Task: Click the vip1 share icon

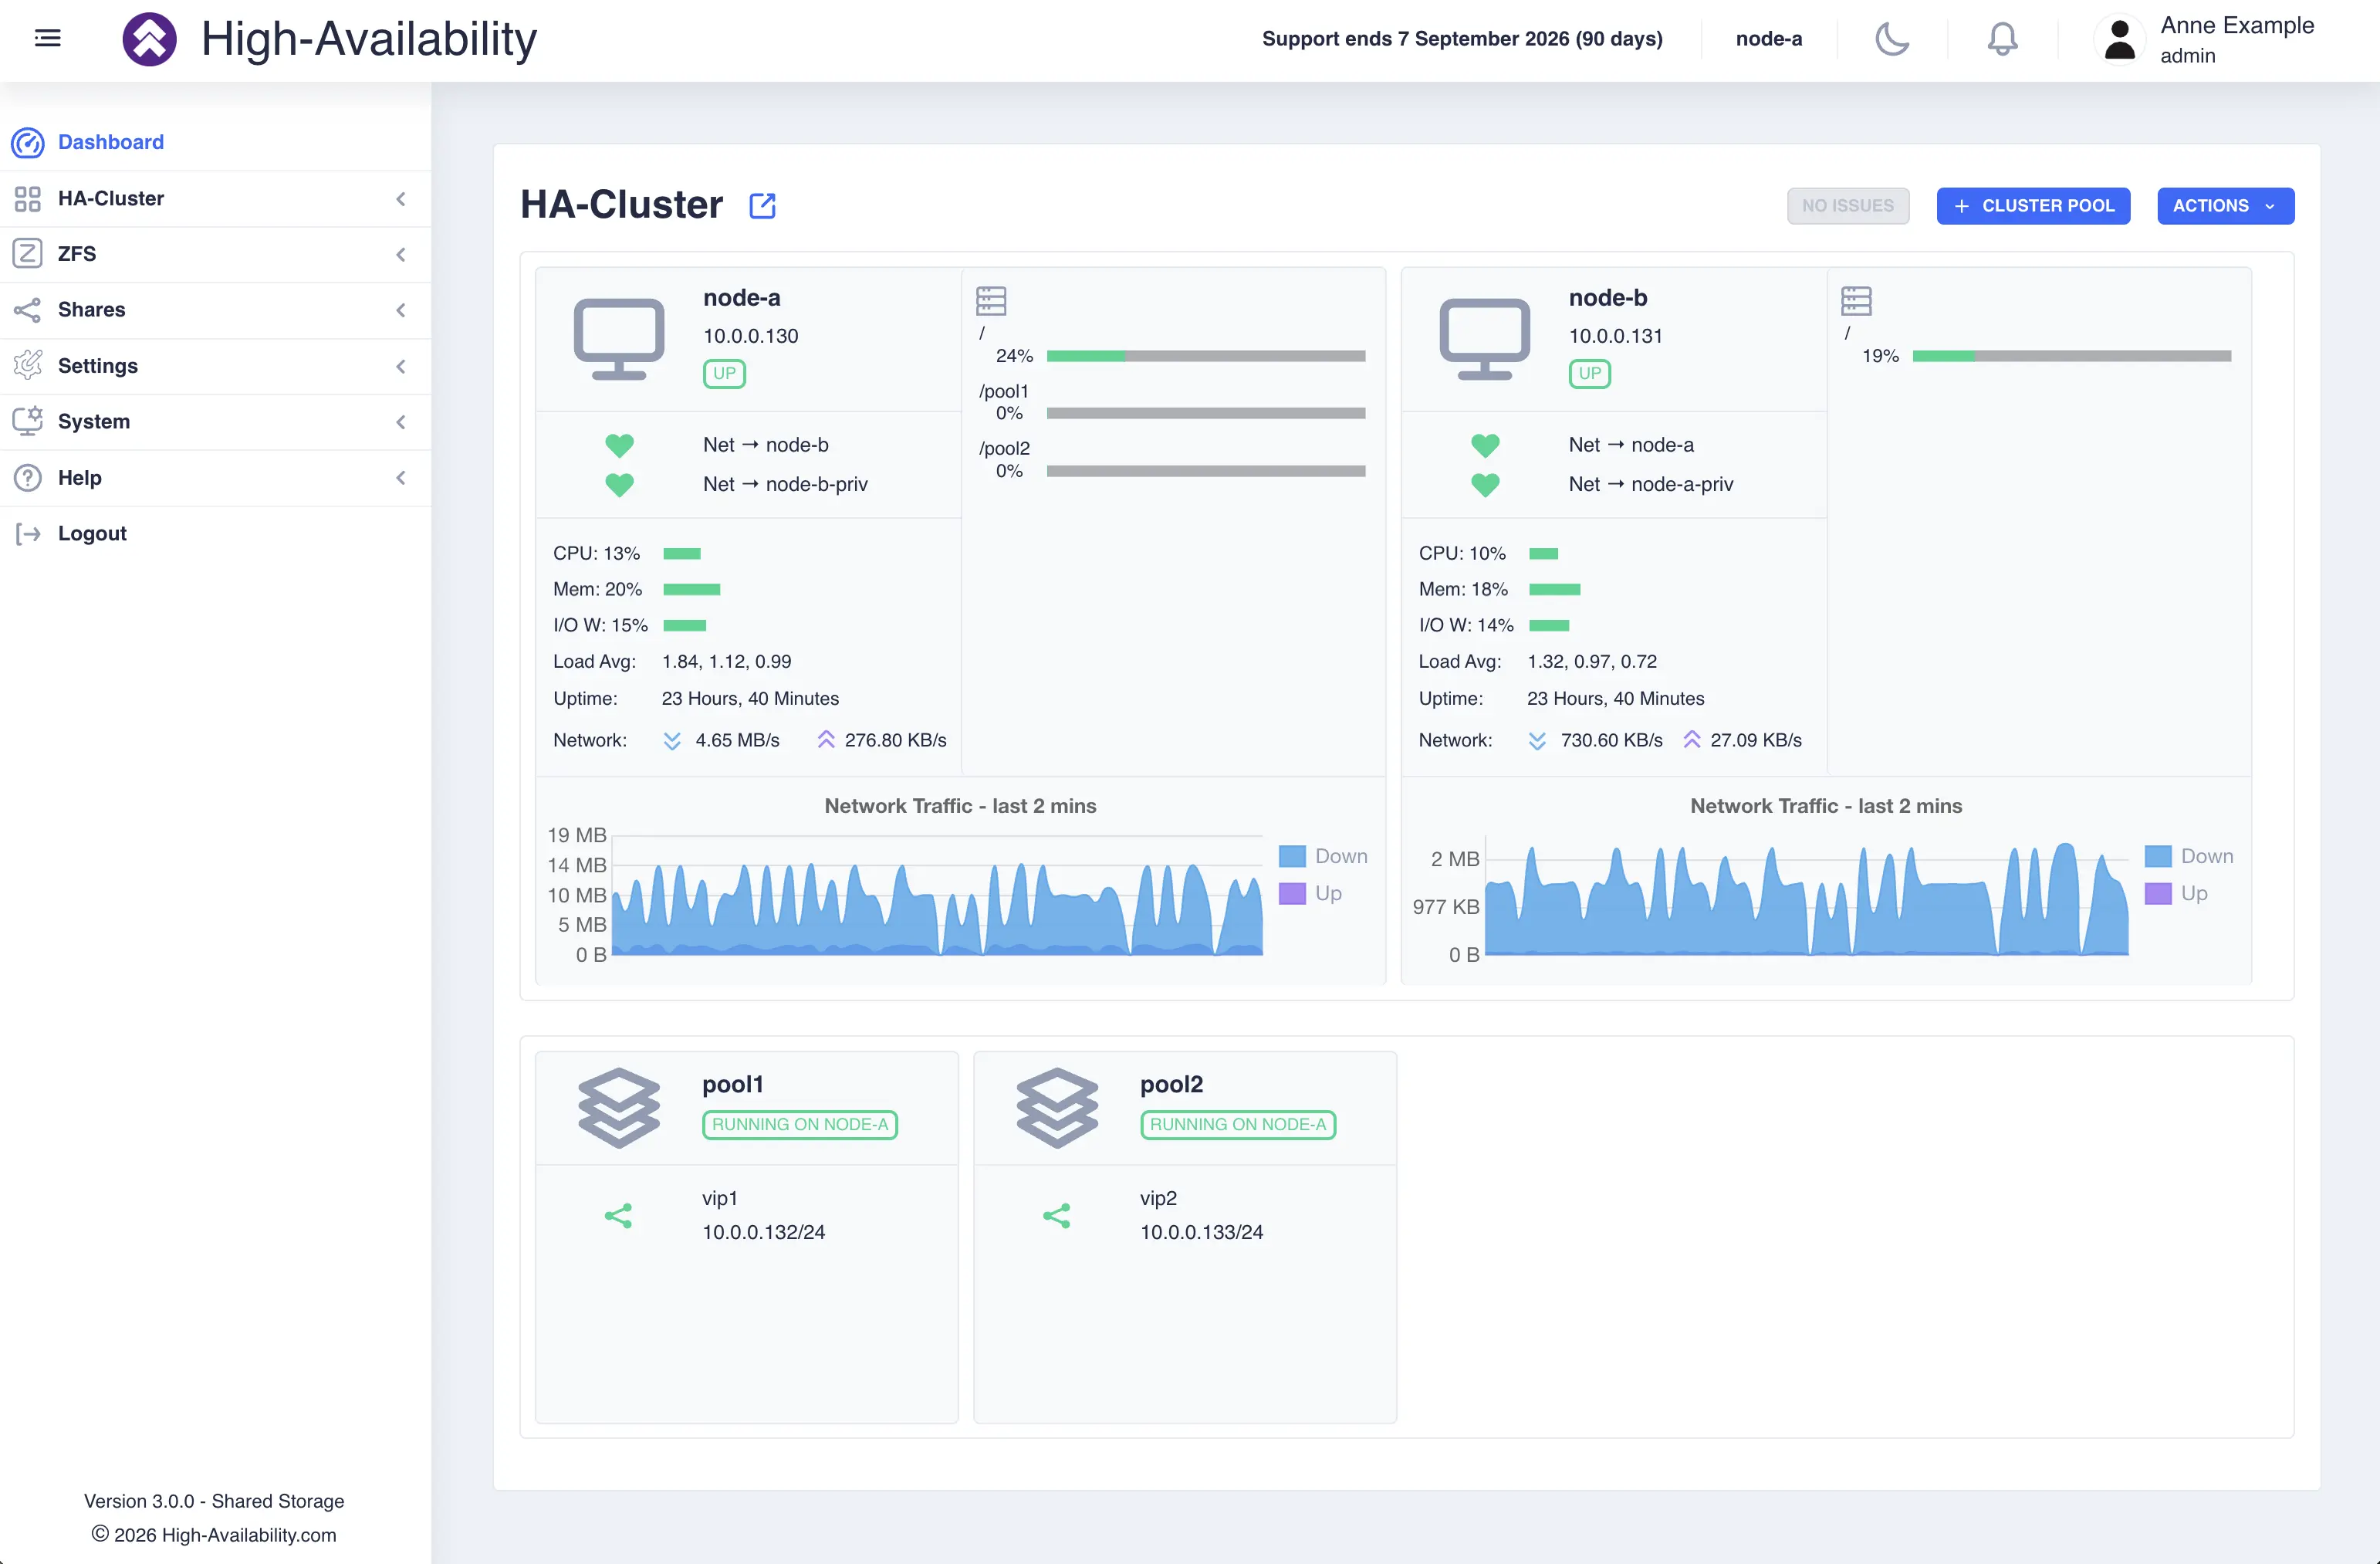Action: pos(619,1216)
